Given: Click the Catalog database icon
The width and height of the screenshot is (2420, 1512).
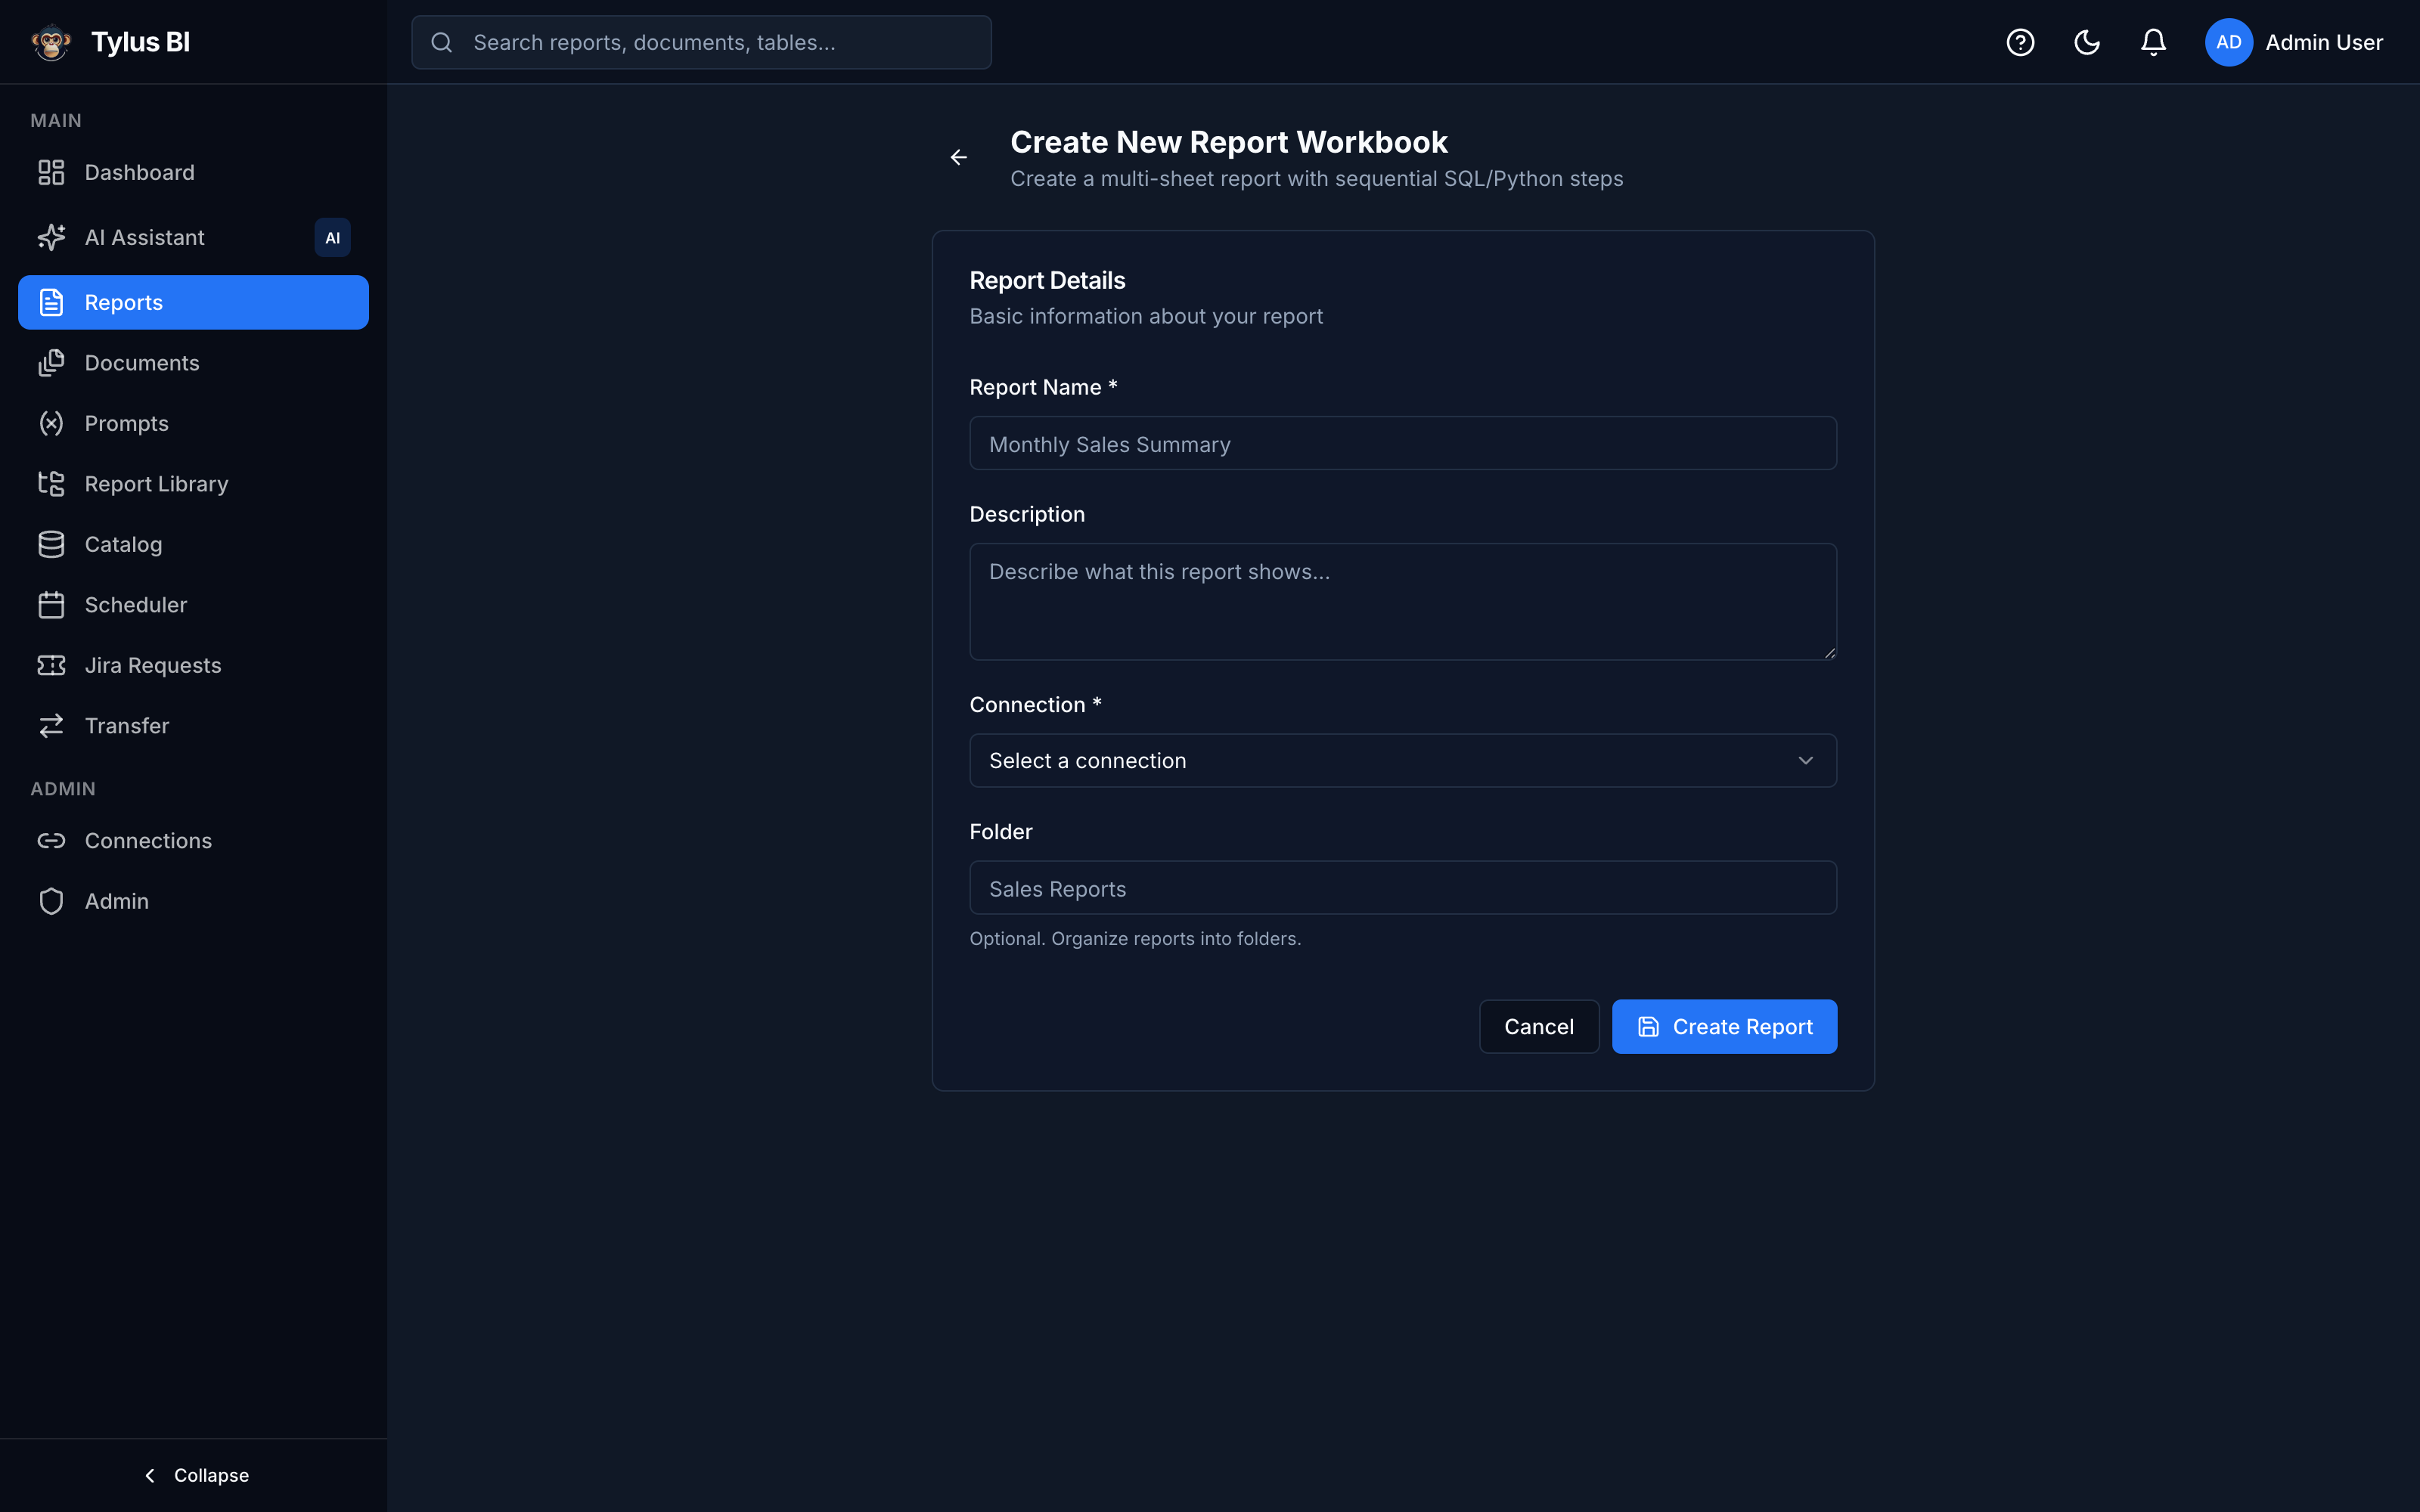Looking at the screenshot, I should [51, 544].
